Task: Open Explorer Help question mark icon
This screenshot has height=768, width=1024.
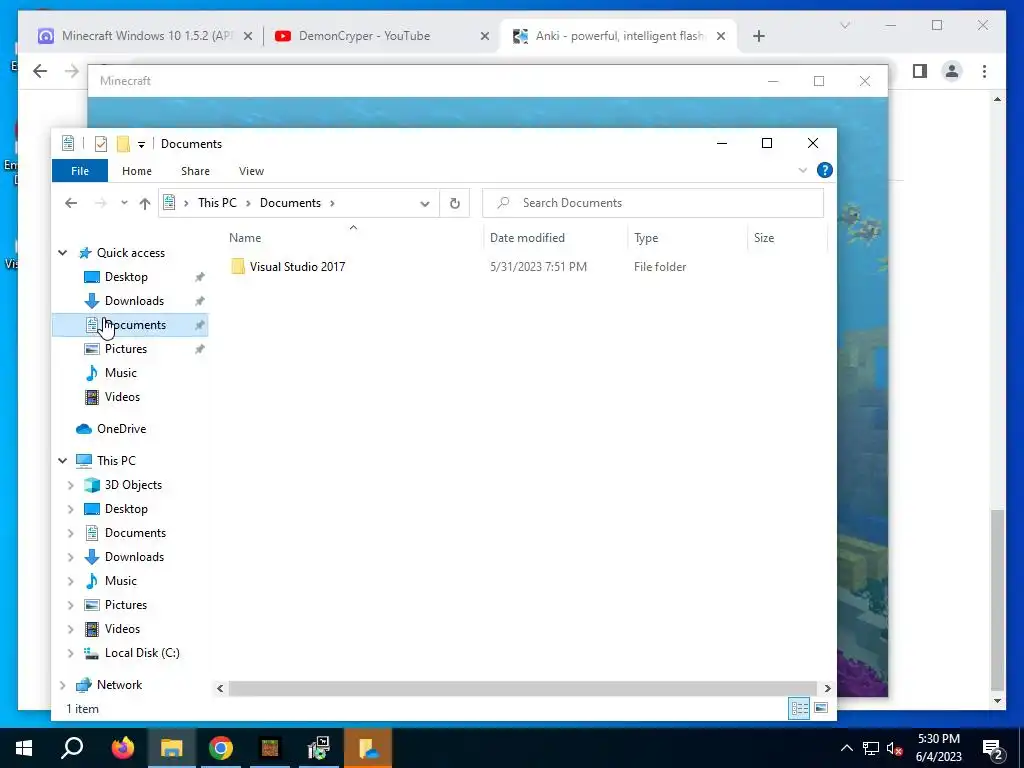Action: coord(825,170)
